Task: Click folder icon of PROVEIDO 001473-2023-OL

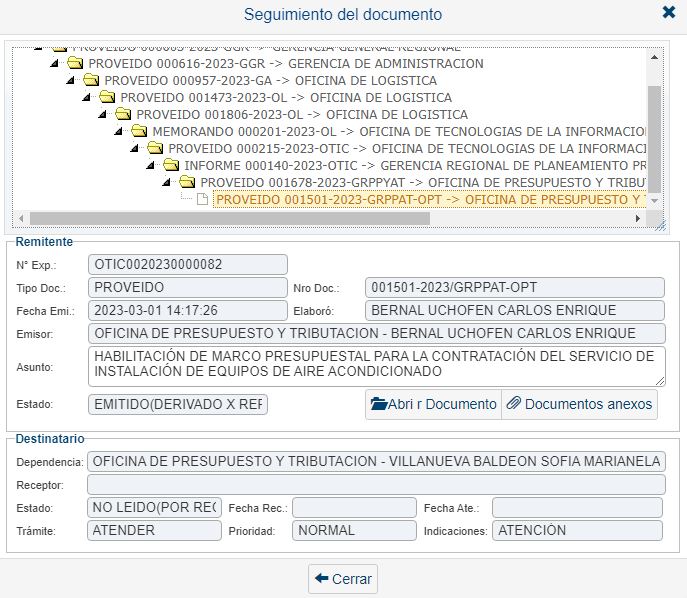Action: click(107, 97)
